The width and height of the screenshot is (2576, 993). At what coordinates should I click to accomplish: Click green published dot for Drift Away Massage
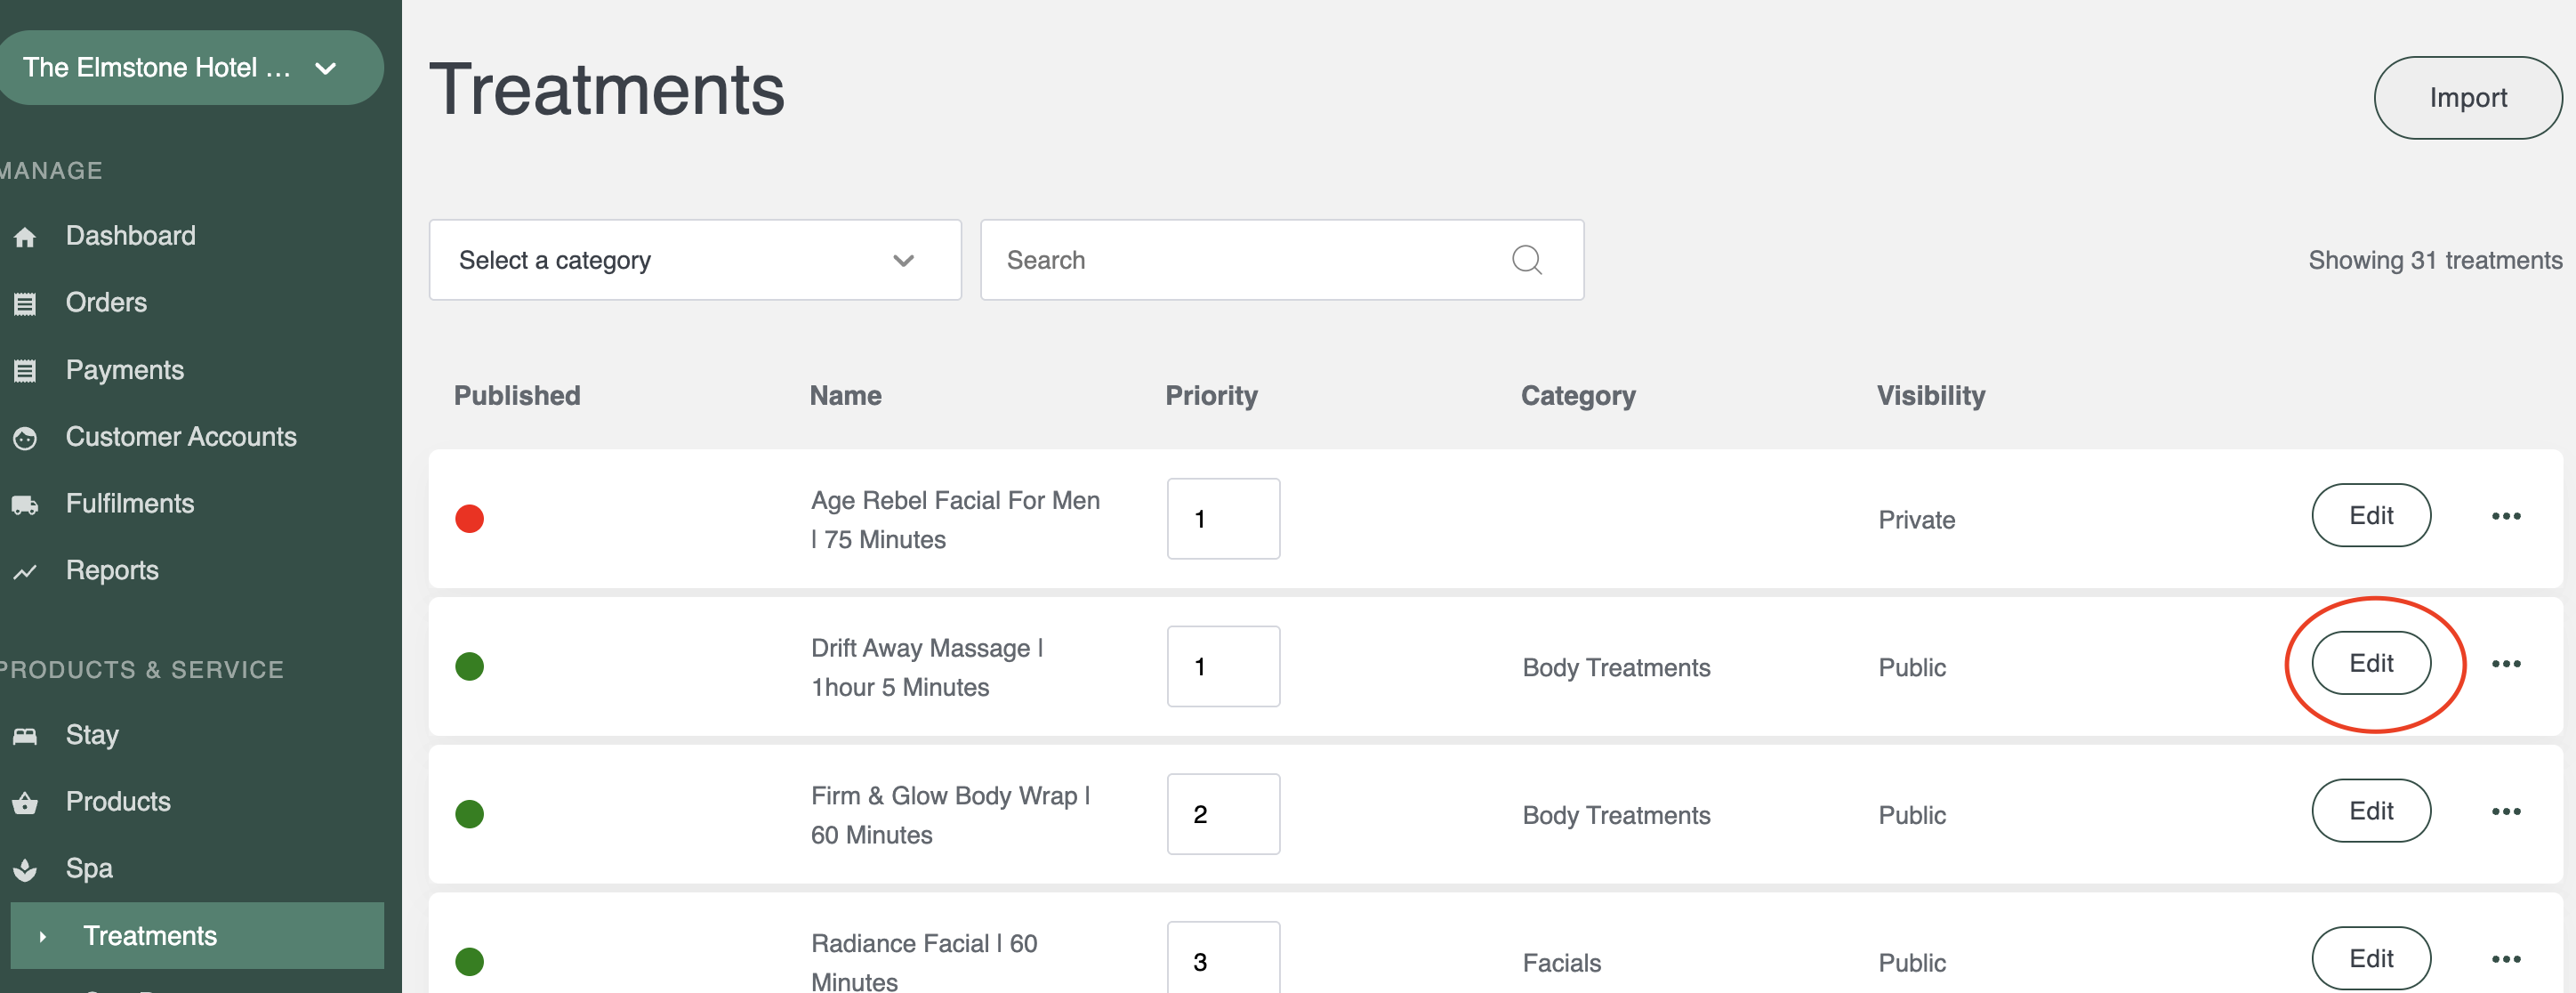(469, 666)
